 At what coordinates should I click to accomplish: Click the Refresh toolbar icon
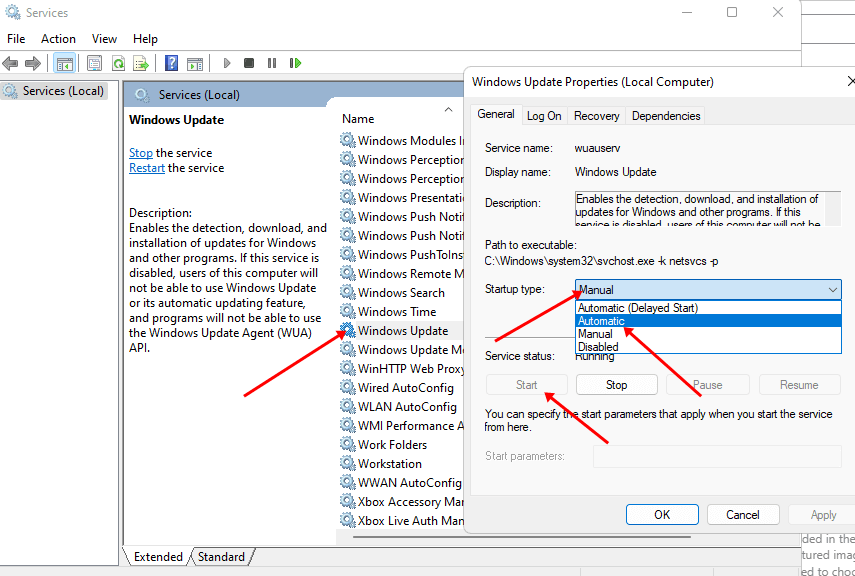coord(118,63)
